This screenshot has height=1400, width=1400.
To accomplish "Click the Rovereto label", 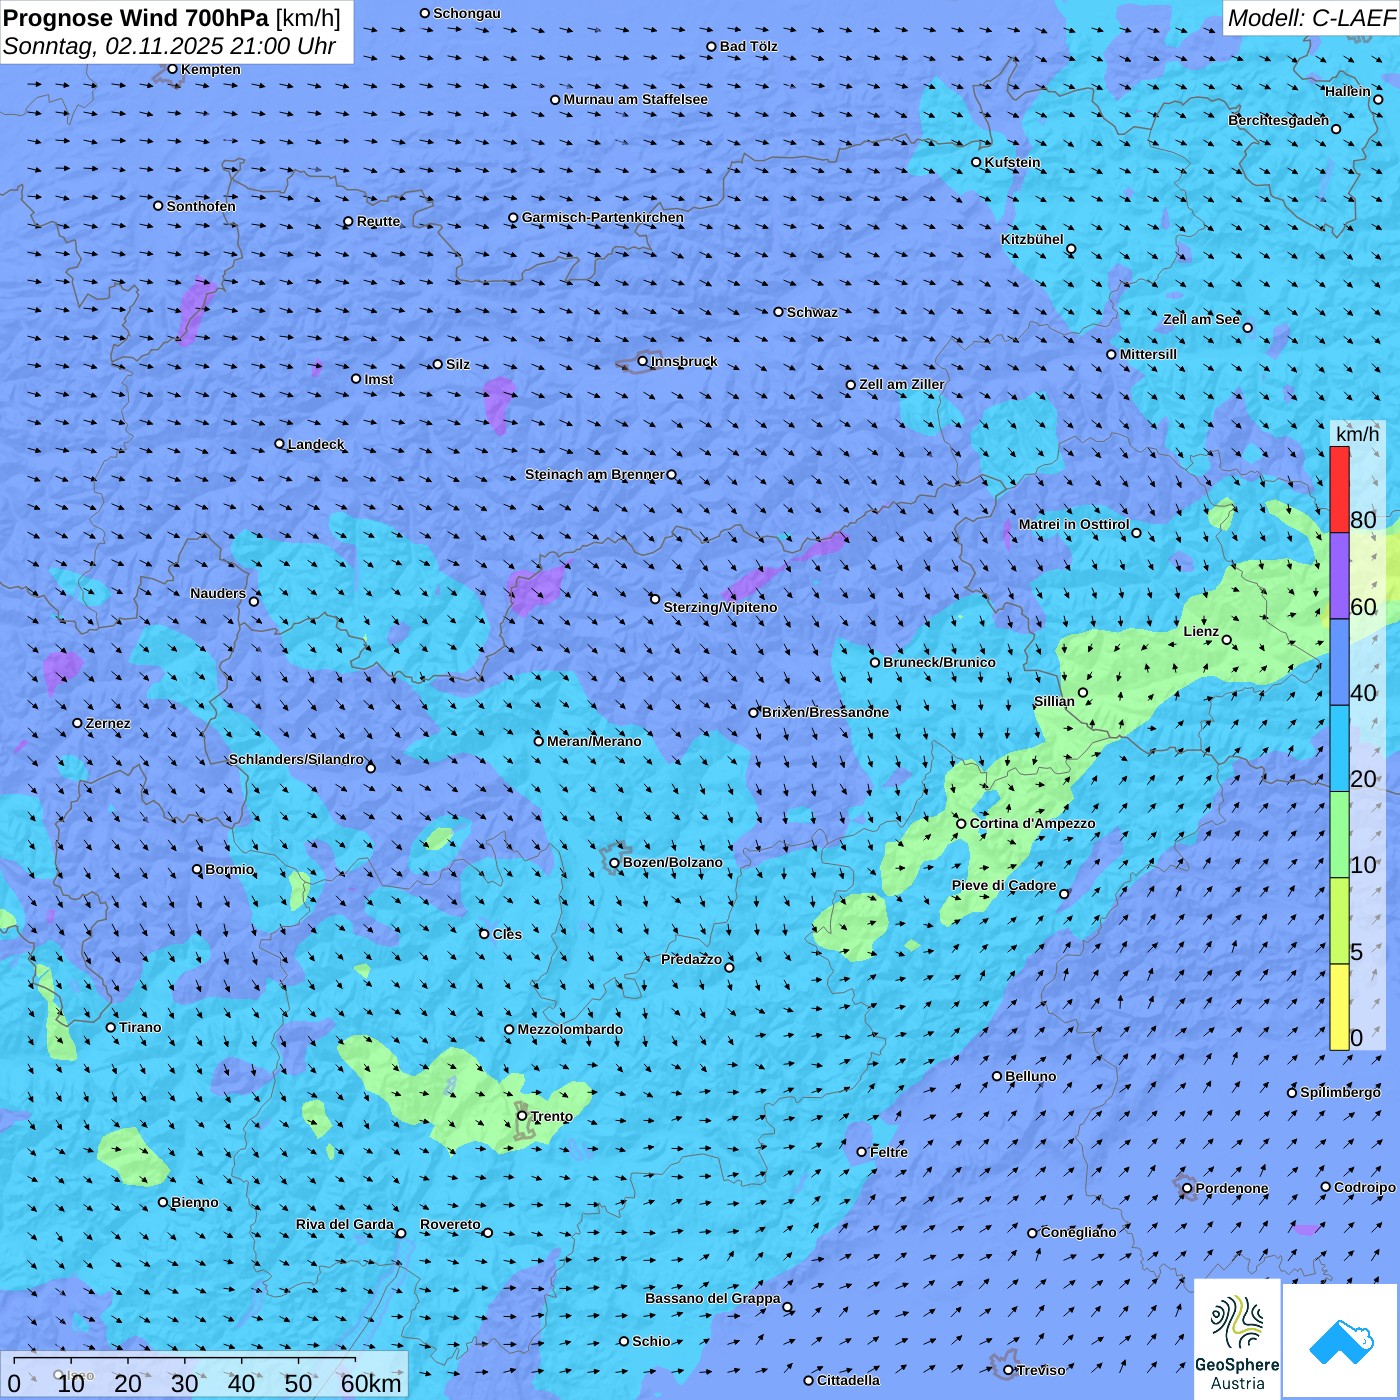I will (450, 1224).
